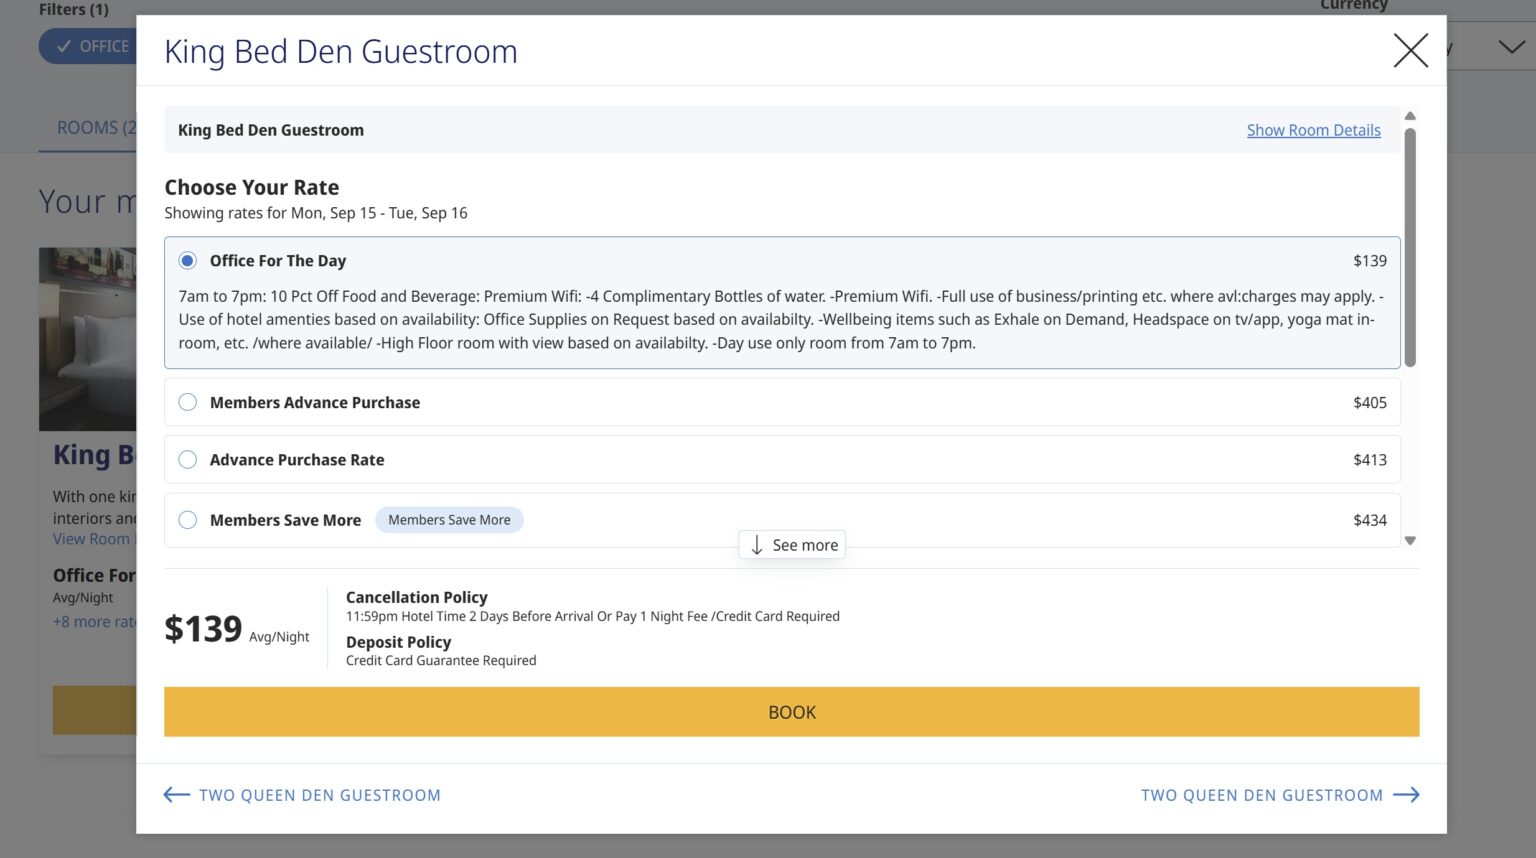The width and height of the screenshot is (1536, 858).
Task: Select the Office For The Day rate
Action: coord(188,261)
